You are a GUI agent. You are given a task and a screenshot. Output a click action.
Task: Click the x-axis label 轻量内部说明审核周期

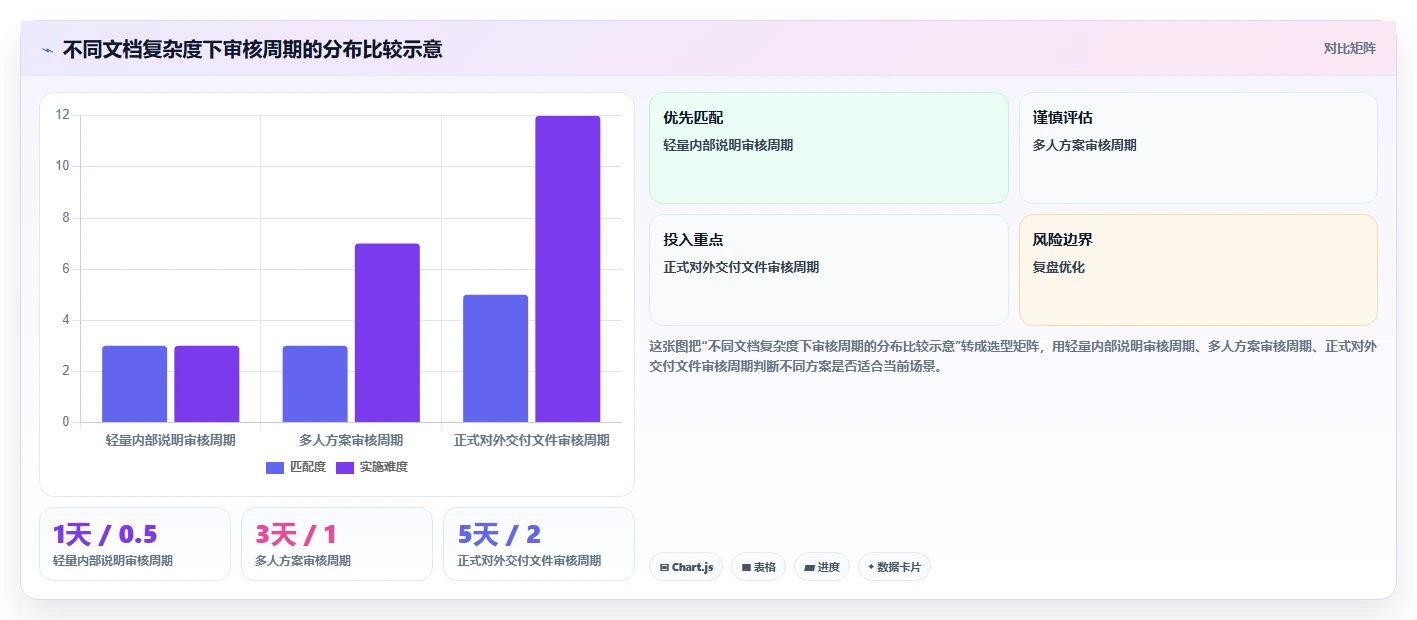coord(171,440)
